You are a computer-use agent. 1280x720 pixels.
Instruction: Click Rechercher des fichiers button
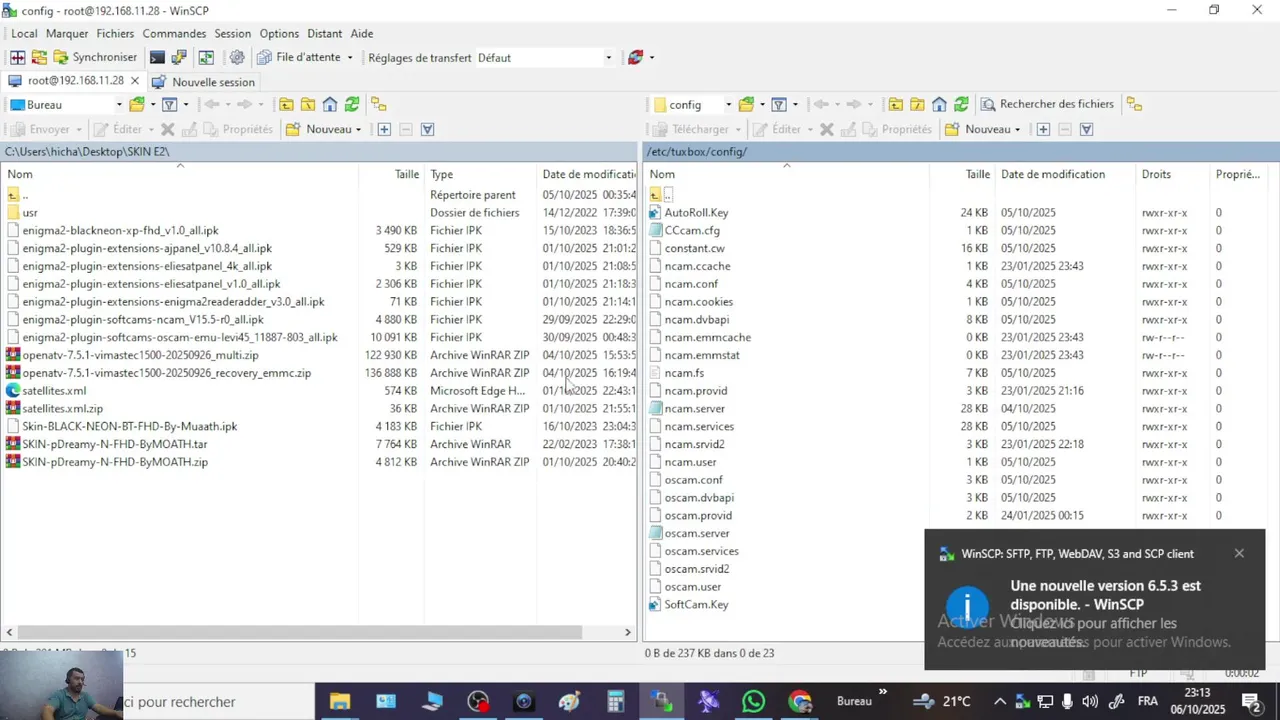tap(1047, 104)
